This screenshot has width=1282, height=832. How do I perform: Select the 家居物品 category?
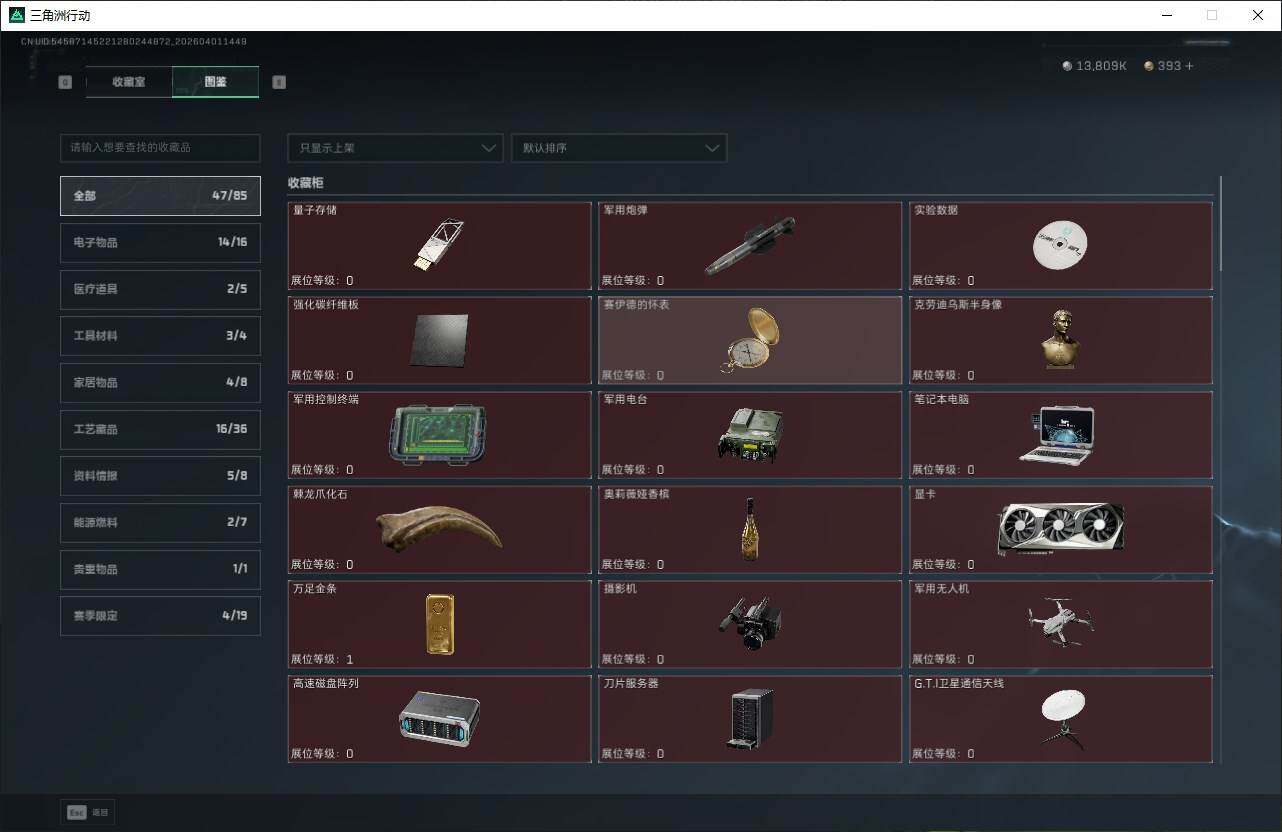pos(160,382)
